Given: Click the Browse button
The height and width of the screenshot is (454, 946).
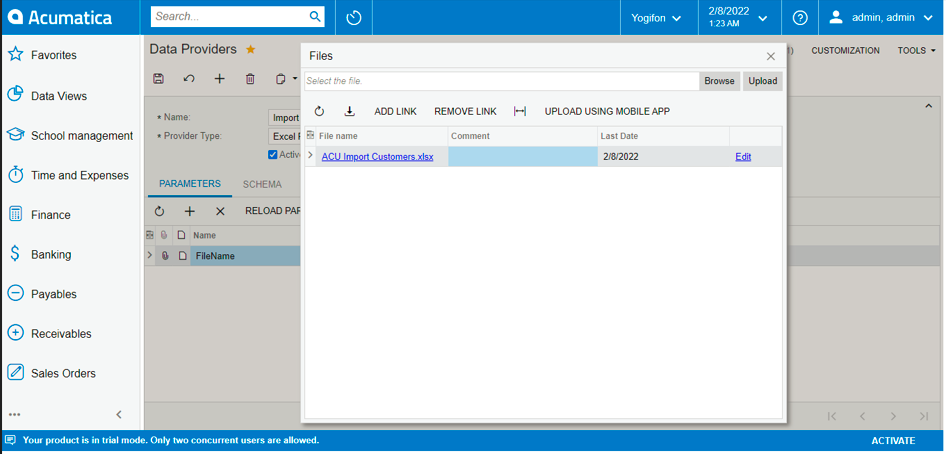Looking at the screenshot, I should (719, 81).
